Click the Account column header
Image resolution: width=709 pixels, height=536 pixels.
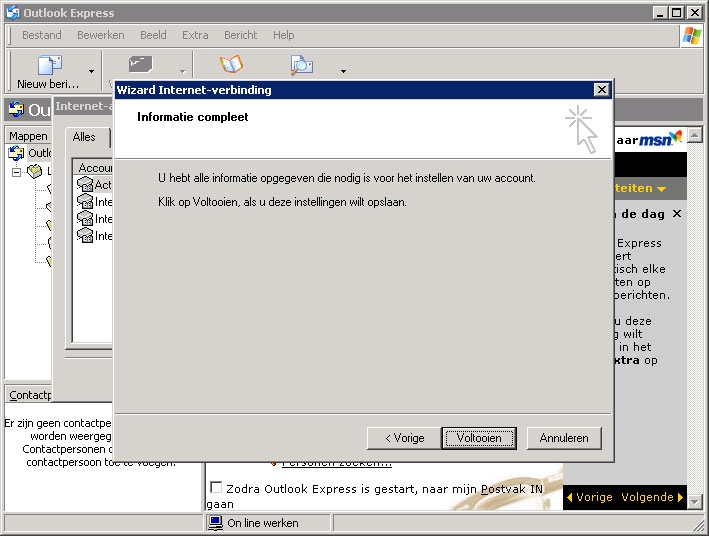94,168
